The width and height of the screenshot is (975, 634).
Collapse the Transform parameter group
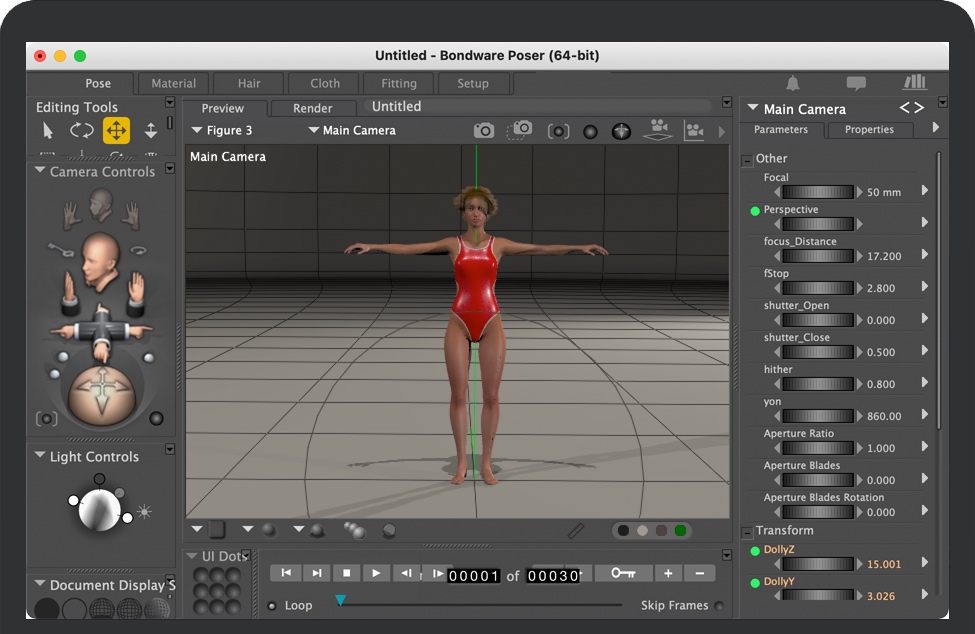click(747, 532)
